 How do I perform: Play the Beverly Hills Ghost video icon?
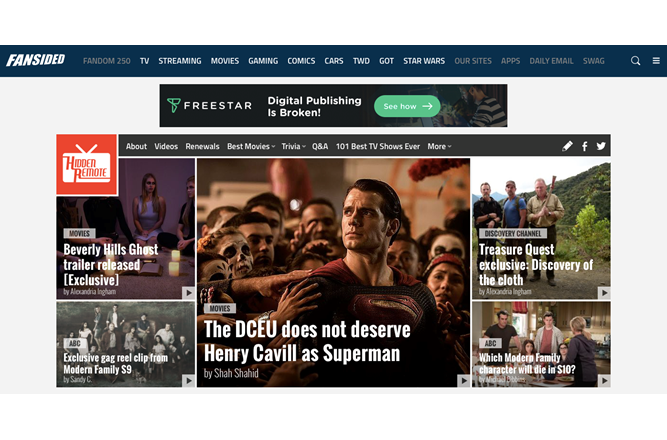[x=188, y=293]
